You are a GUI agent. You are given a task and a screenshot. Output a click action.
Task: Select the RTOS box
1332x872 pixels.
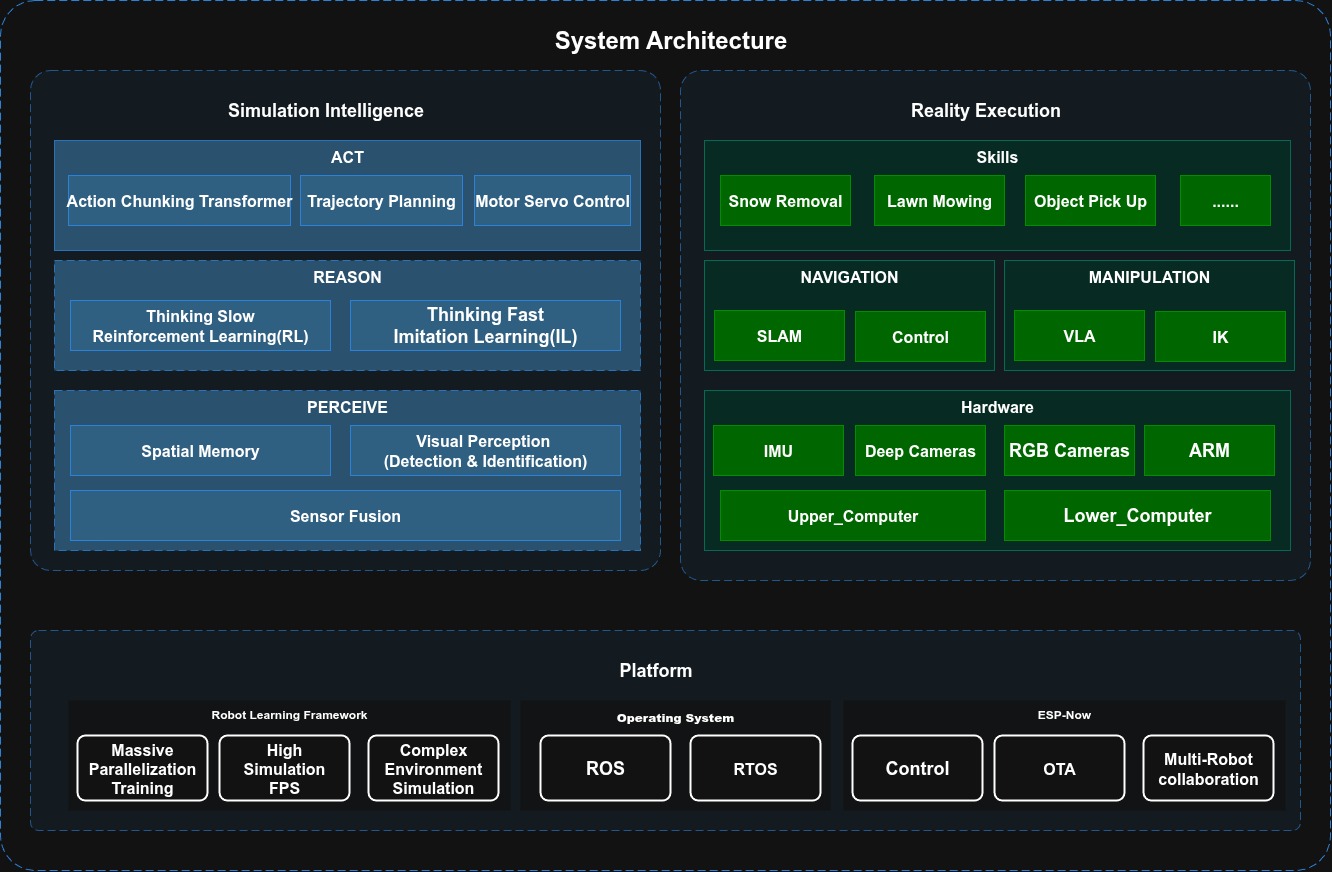coord(755,768)
